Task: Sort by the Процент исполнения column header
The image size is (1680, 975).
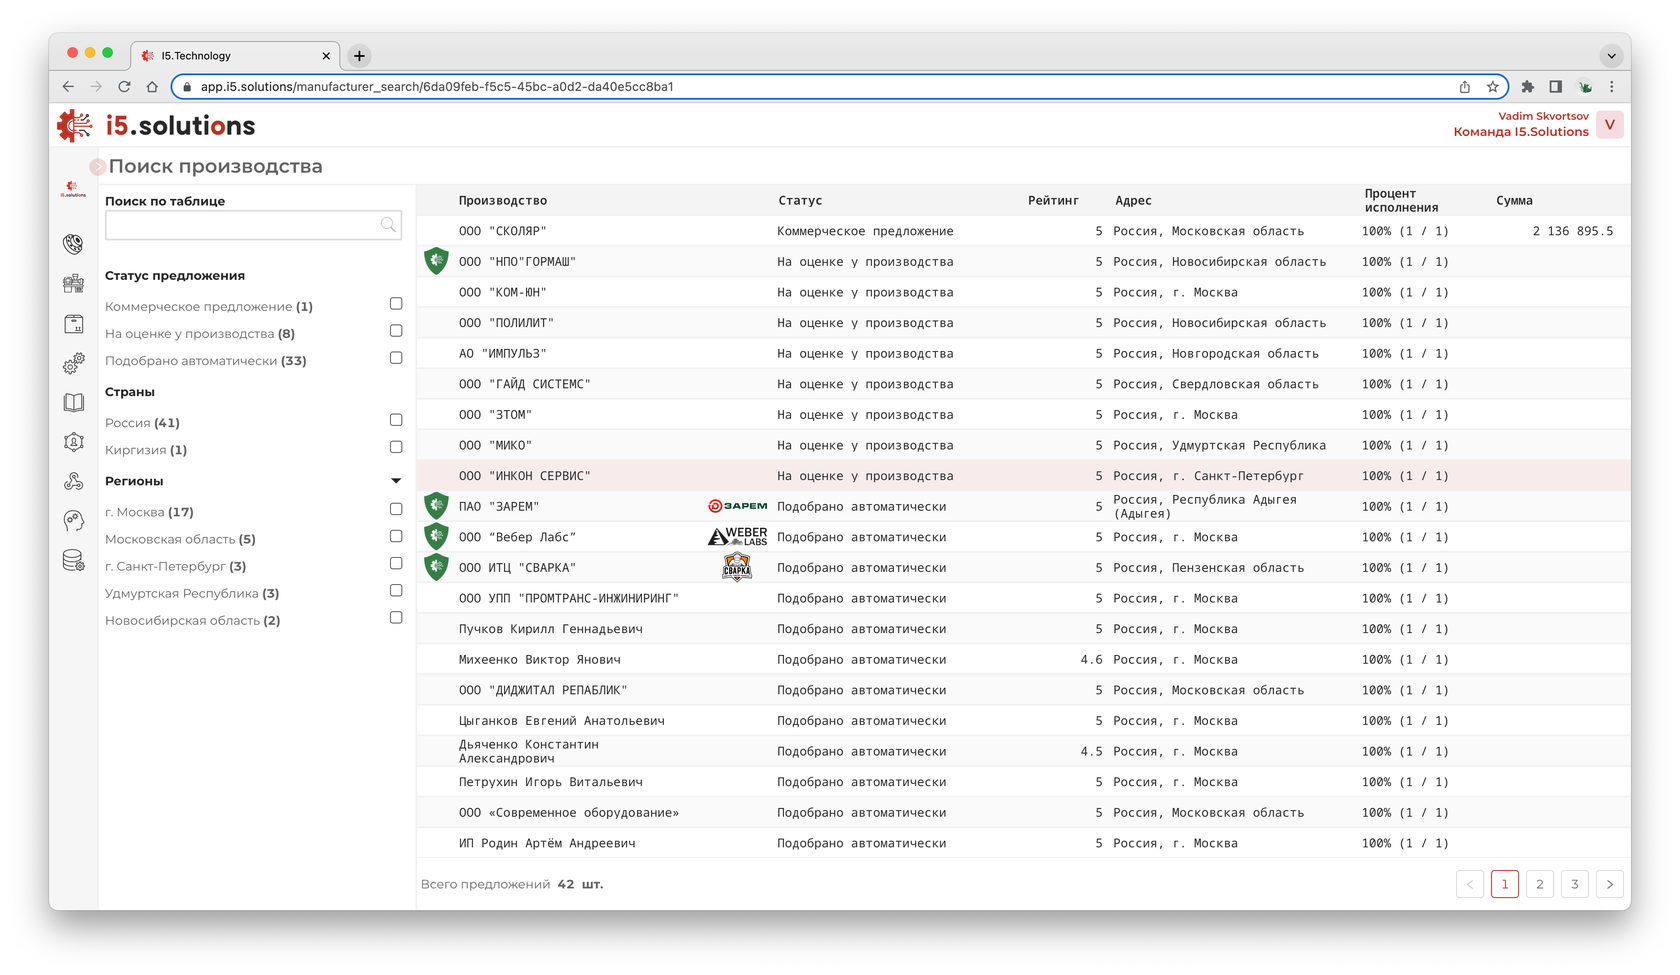Action: click(1401, 200)
